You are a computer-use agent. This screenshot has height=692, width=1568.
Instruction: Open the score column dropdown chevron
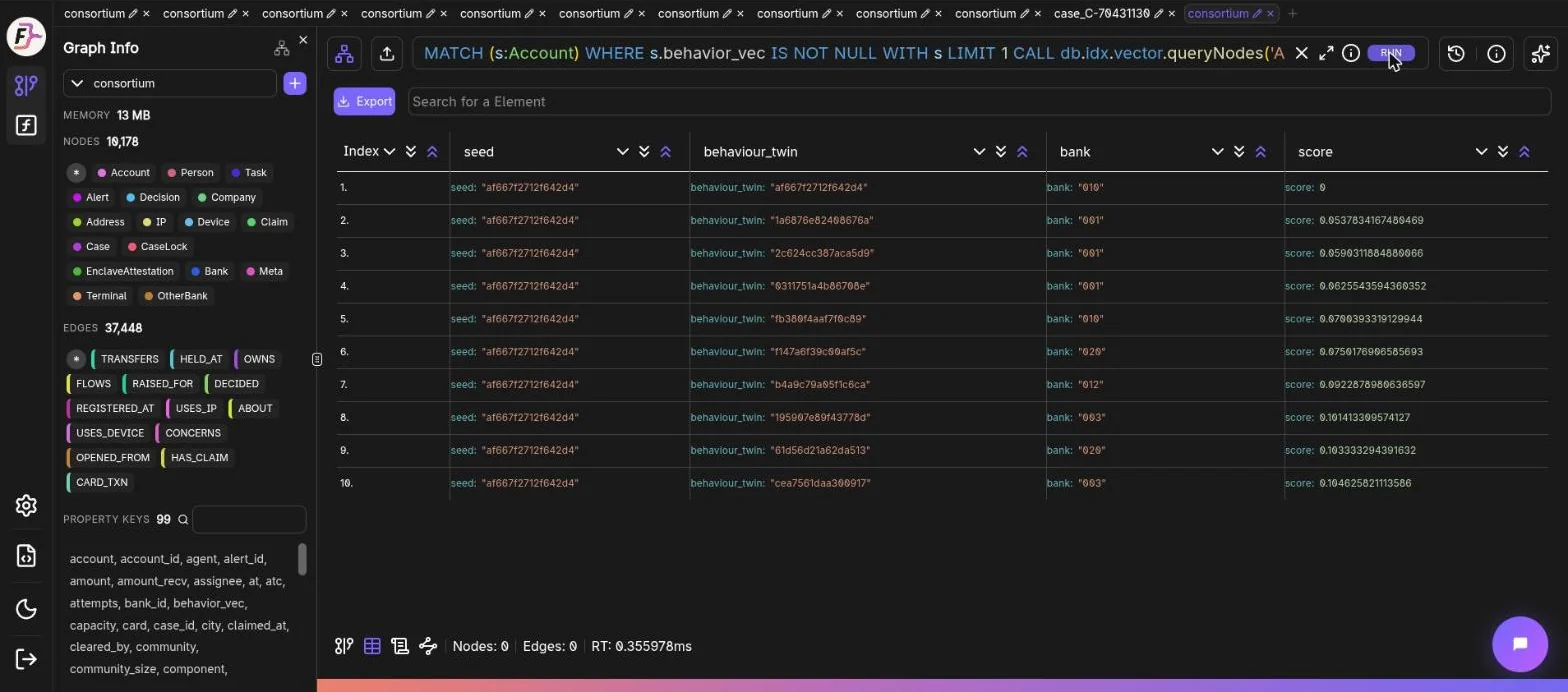point(1481,152)
